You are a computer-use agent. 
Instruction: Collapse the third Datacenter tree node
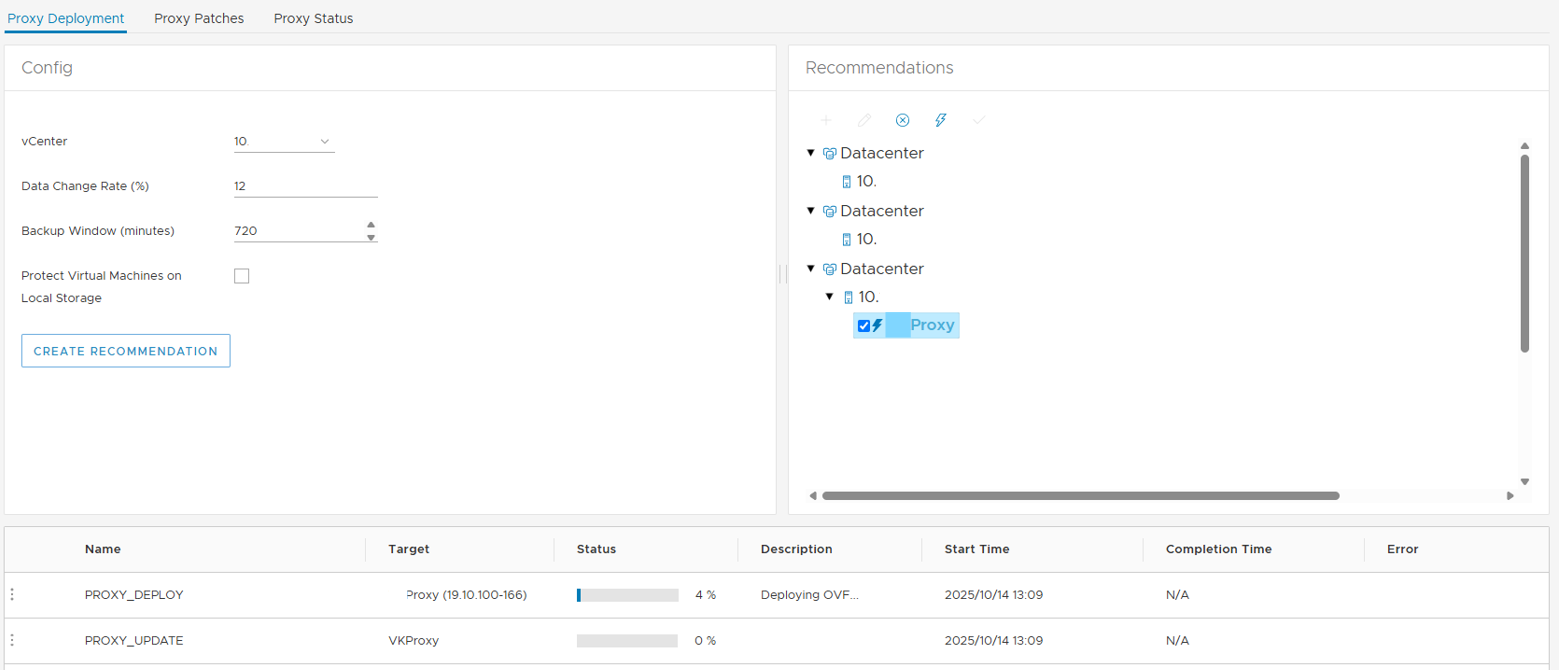[x=810, y=269]
